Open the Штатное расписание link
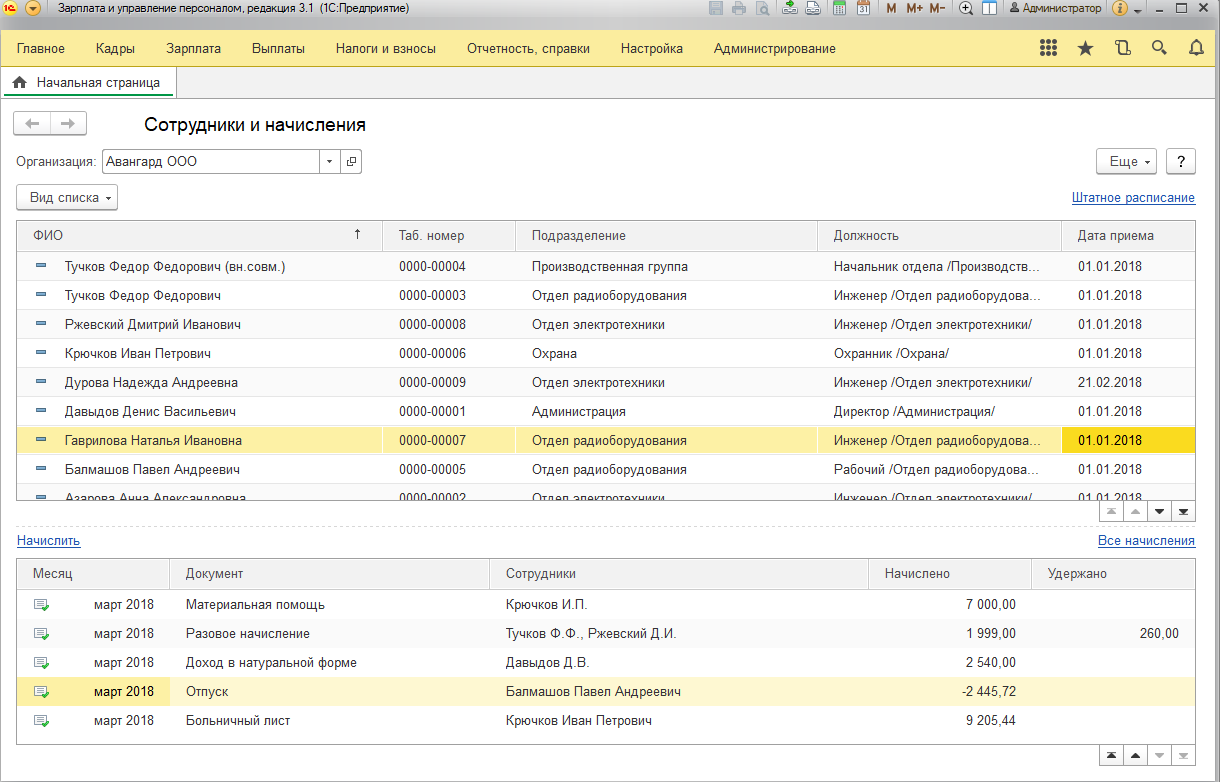This screenshot has width=1220, height=782. pos(1133,198)
